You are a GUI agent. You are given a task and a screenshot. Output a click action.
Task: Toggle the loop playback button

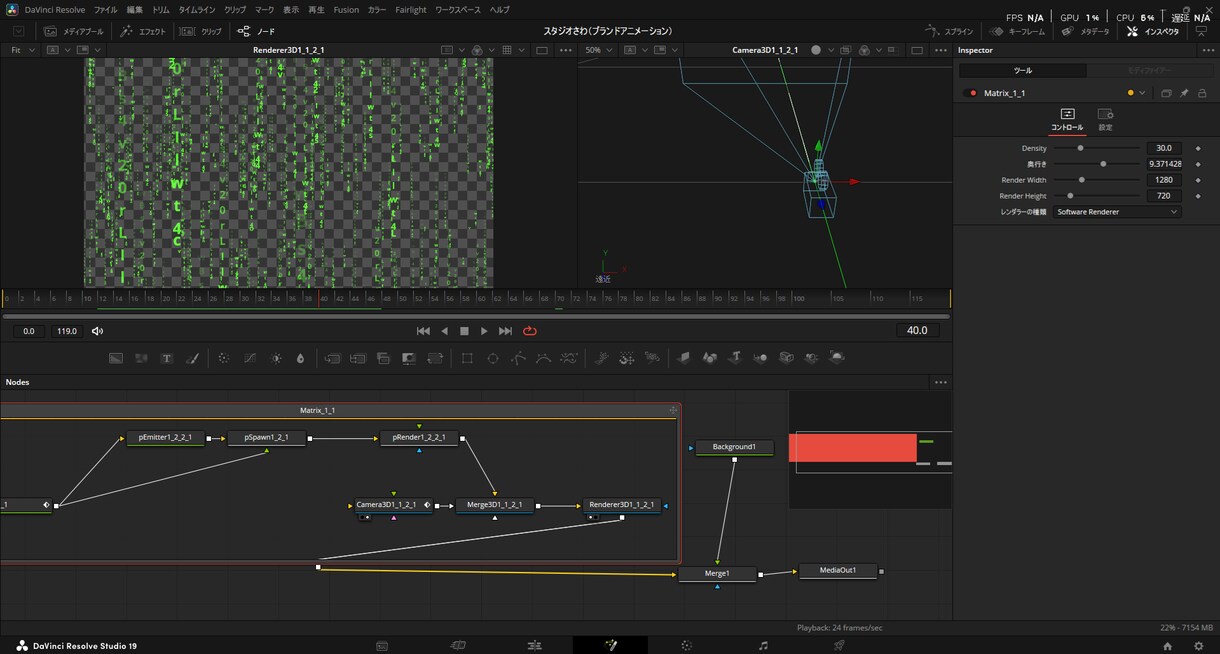(x=530, y=331)
